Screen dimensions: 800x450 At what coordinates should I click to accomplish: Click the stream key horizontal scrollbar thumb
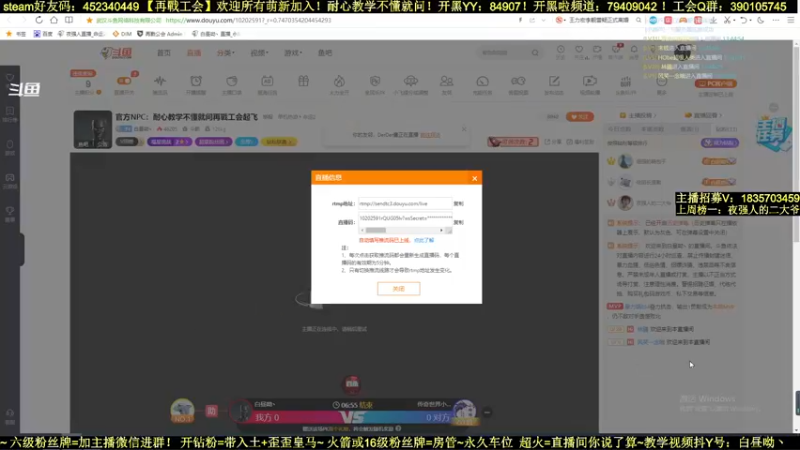[x=376, y=231]
